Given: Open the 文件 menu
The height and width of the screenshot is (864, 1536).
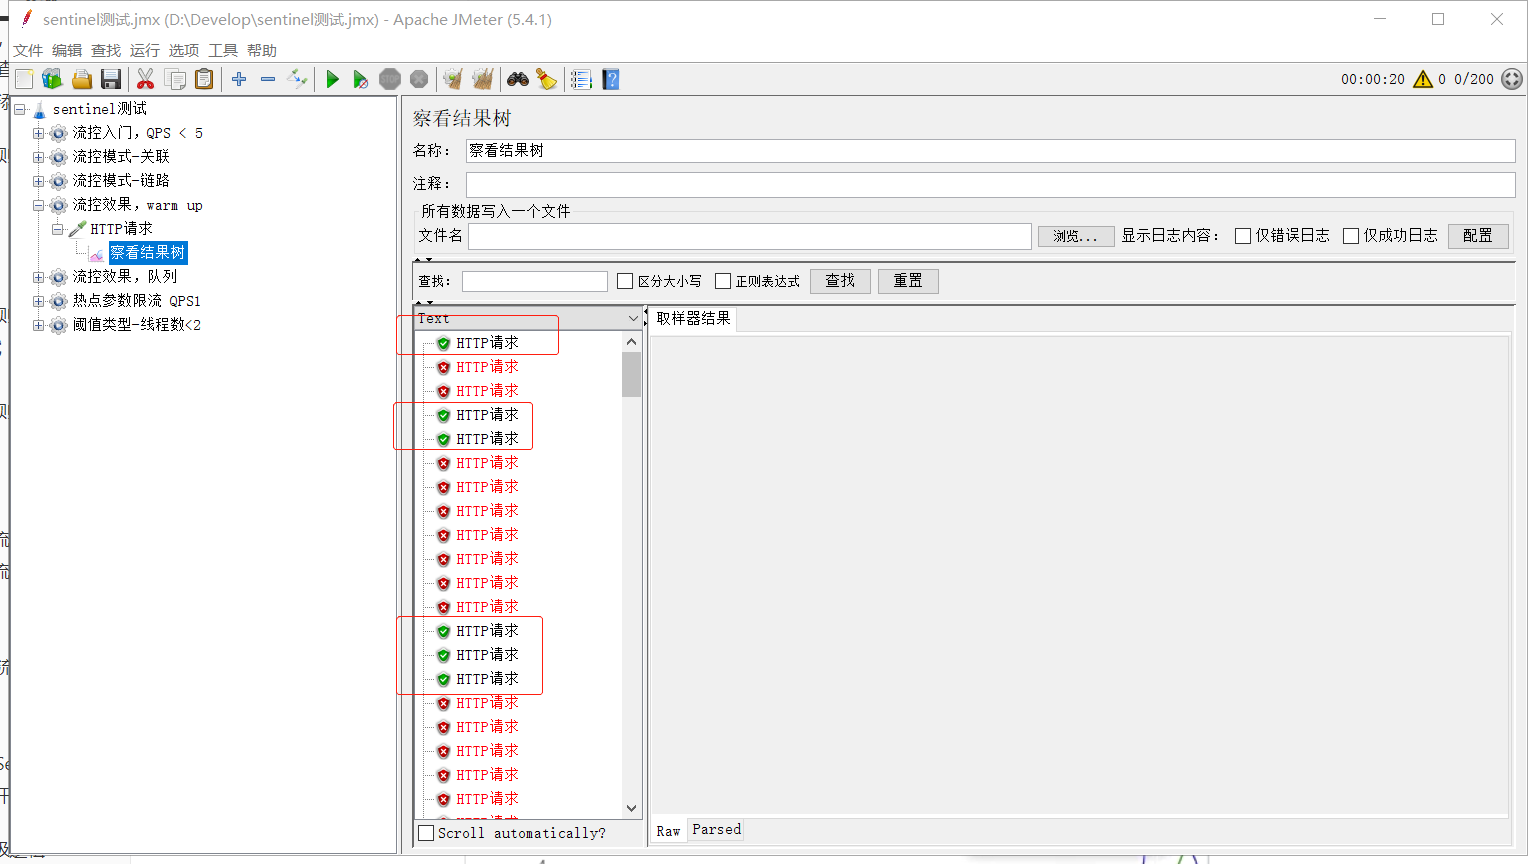Looking at the screenshot, I should [x=28, y=51].
